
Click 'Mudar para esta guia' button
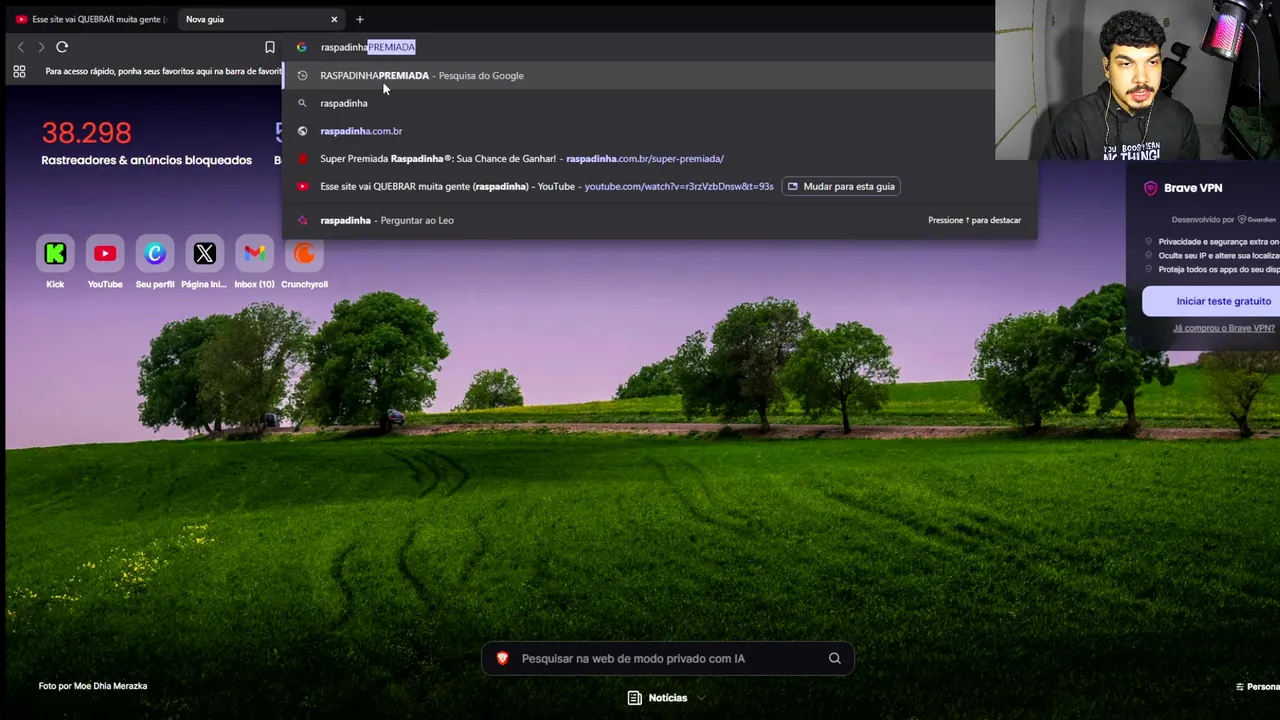pyautogui.click(x=840, y=186)
